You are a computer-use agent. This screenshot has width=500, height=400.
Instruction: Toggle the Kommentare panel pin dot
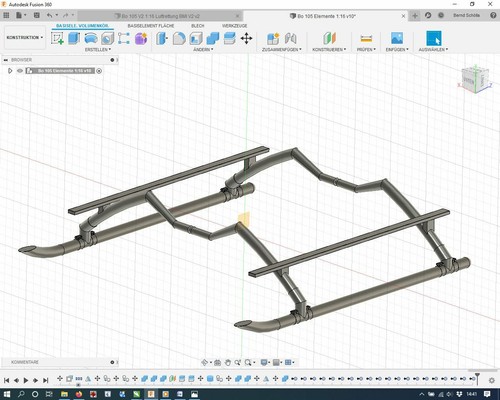click(112, 362)
